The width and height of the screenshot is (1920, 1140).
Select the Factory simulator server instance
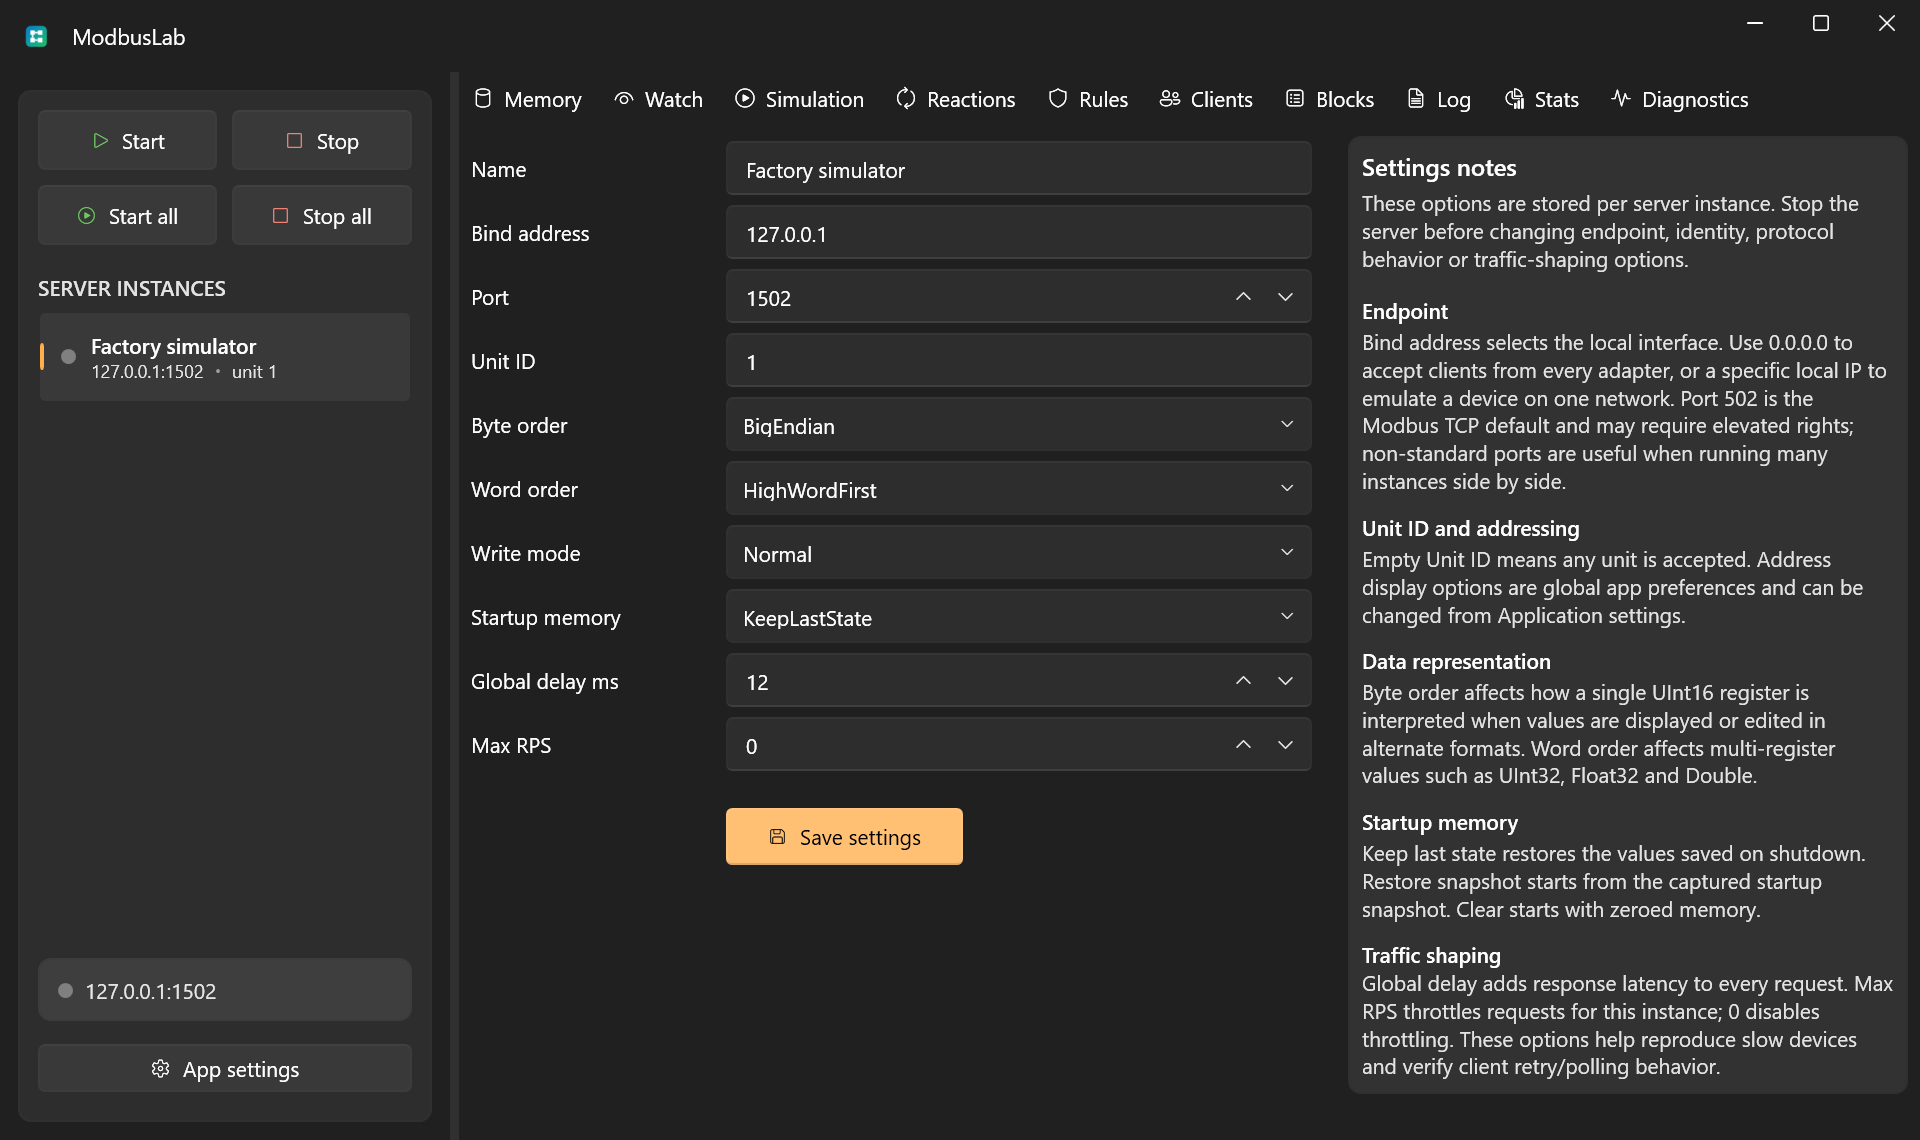pos(225,357)
